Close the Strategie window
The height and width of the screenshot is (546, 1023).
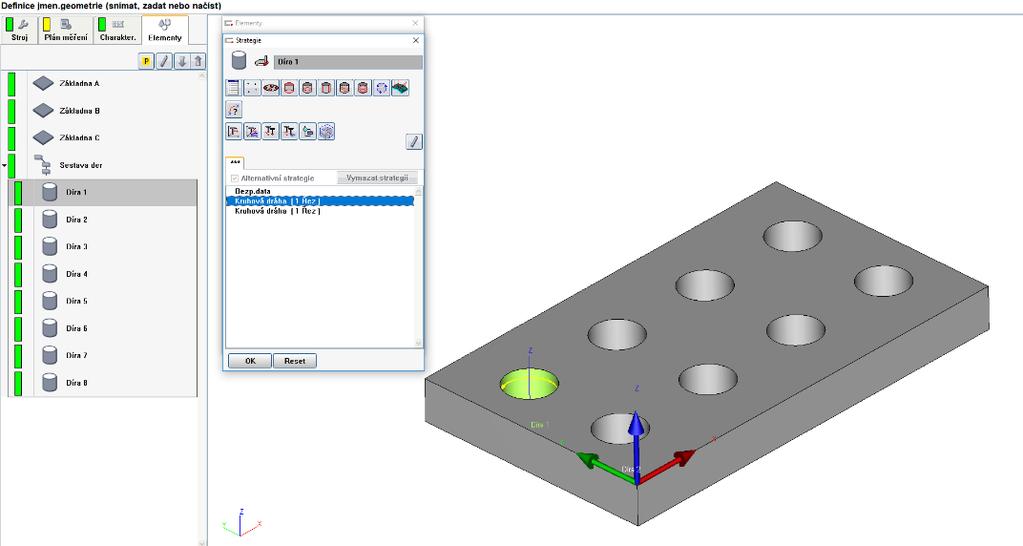tap(416, 40)
